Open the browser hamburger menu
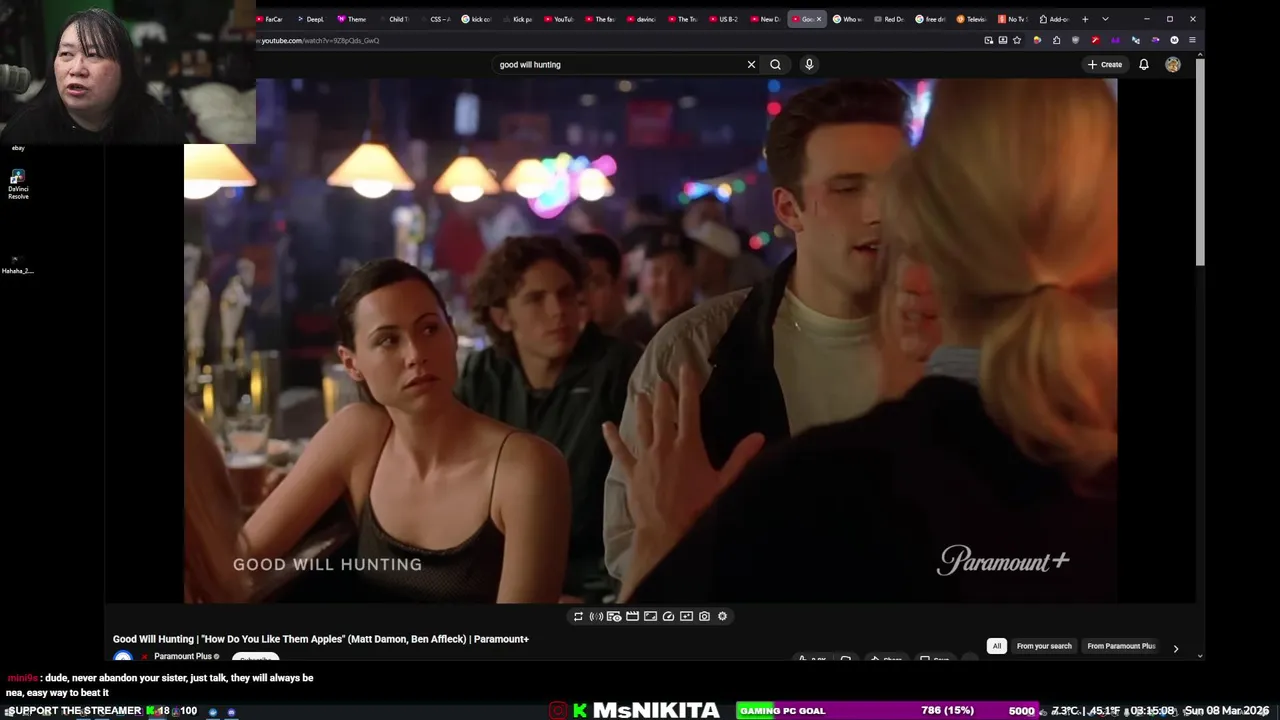 (1192, 40)
